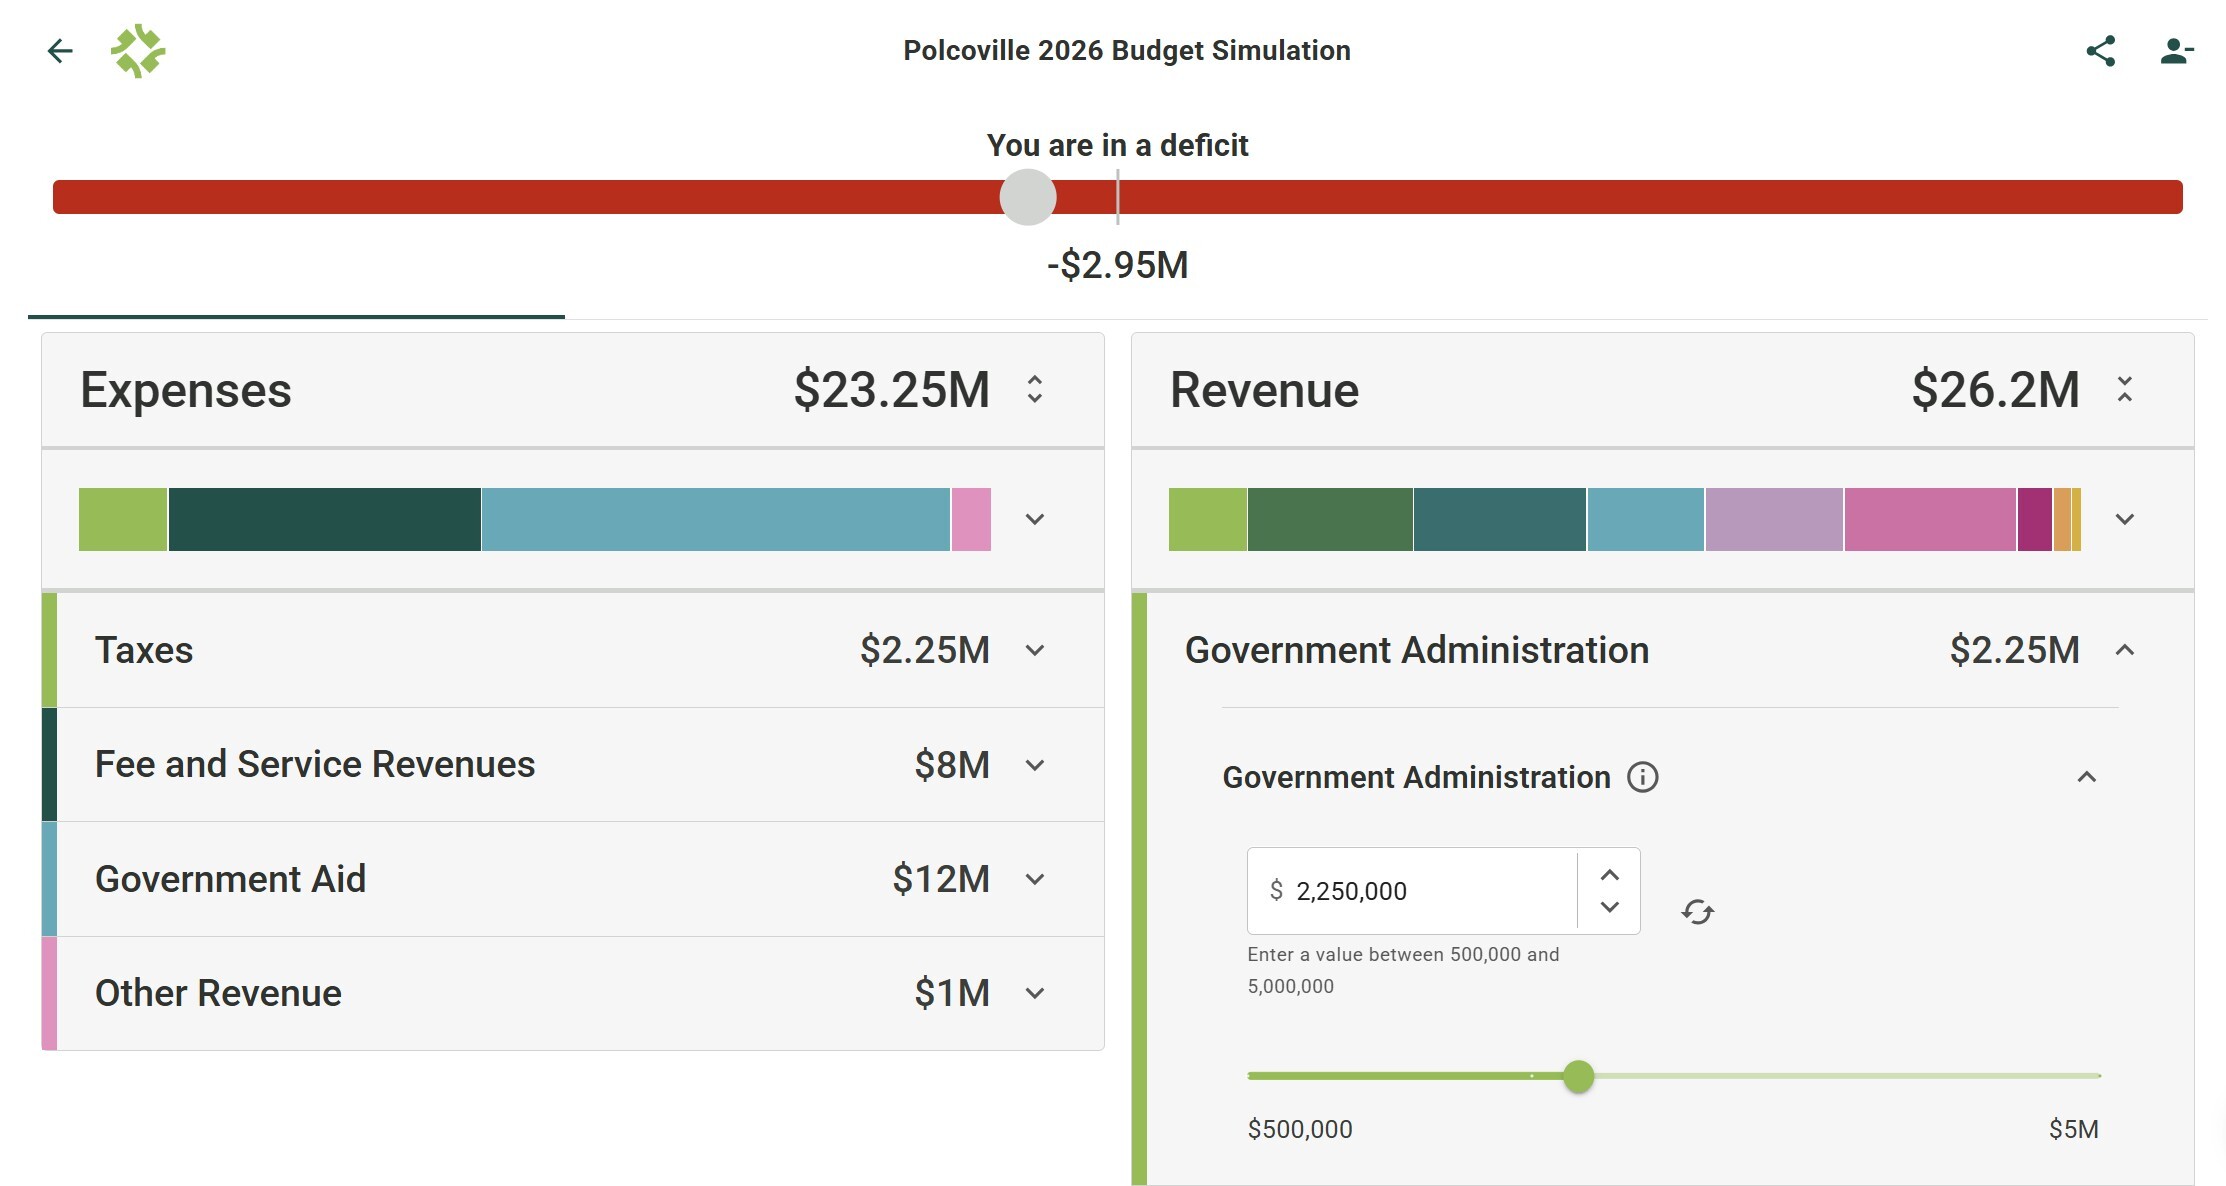Click the Government Aid label
Viewport: 2226px width, 1186px height.
(230, 879)
